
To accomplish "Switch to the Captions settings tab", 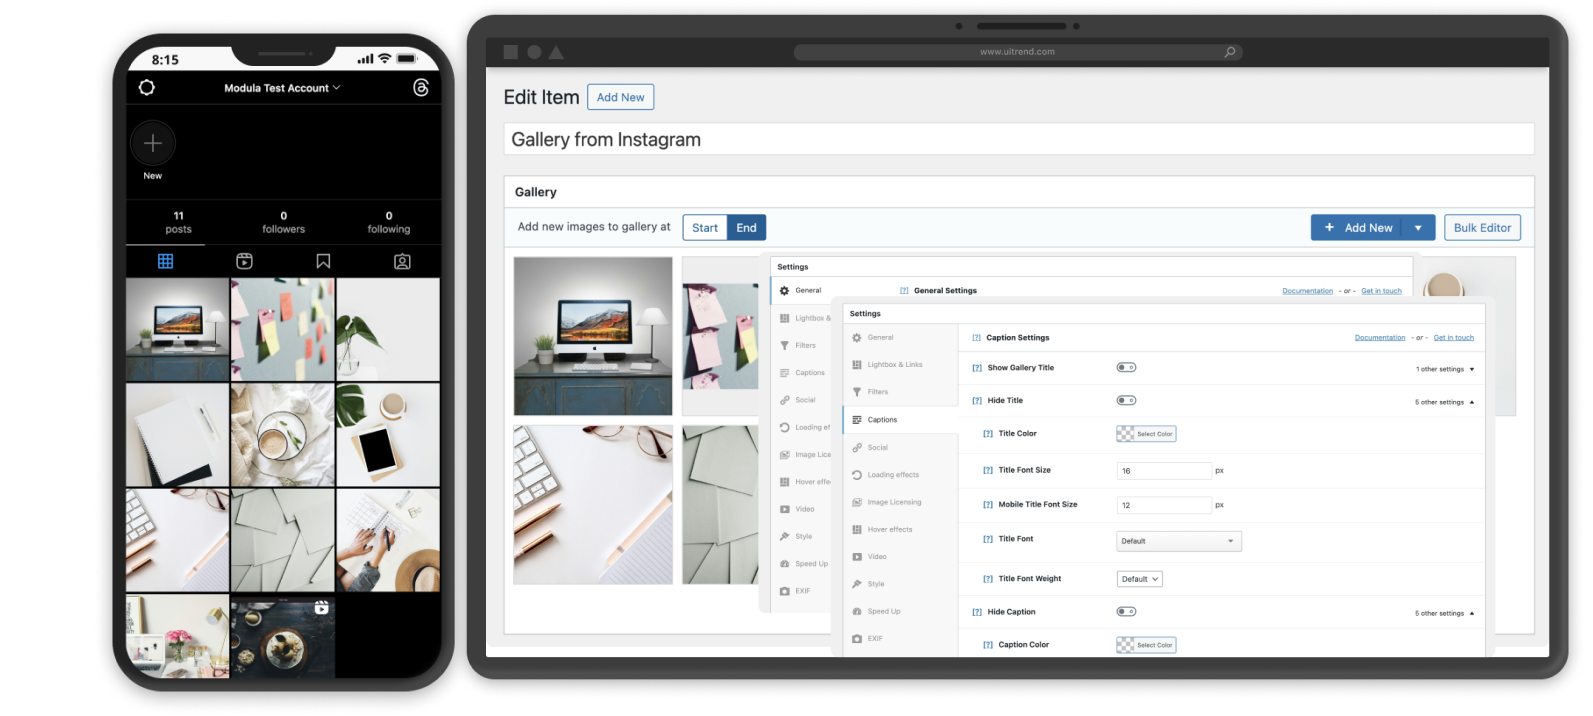I will click(882, 420).
